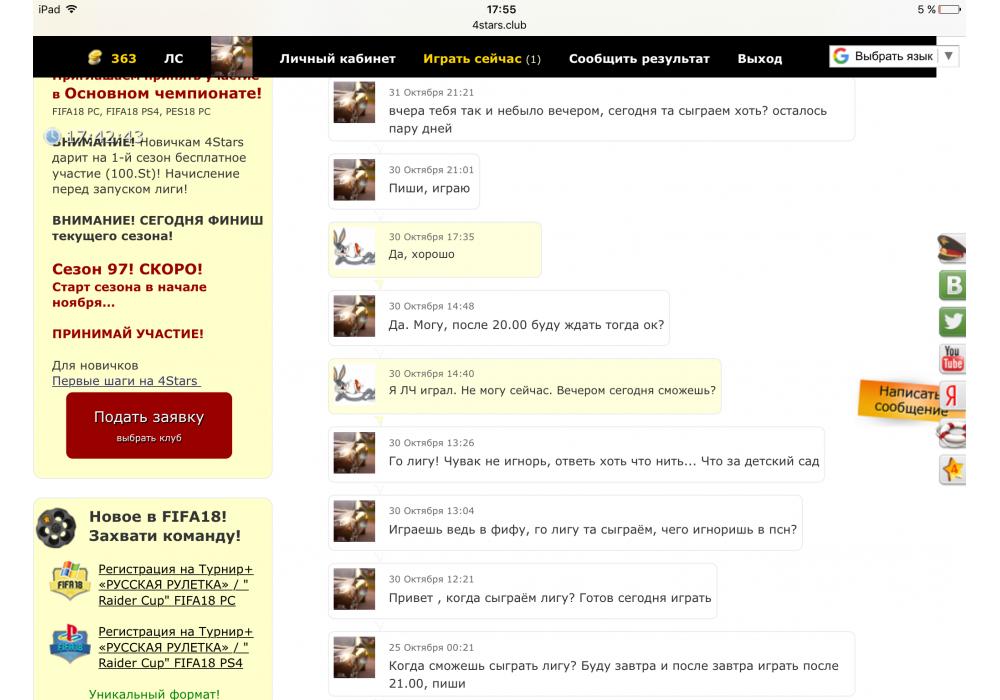The width and height of the screenshot is (1000, 700).
Task: Click the car avatar on 30 Октября 13:04 message
Action: pos(354,521)
